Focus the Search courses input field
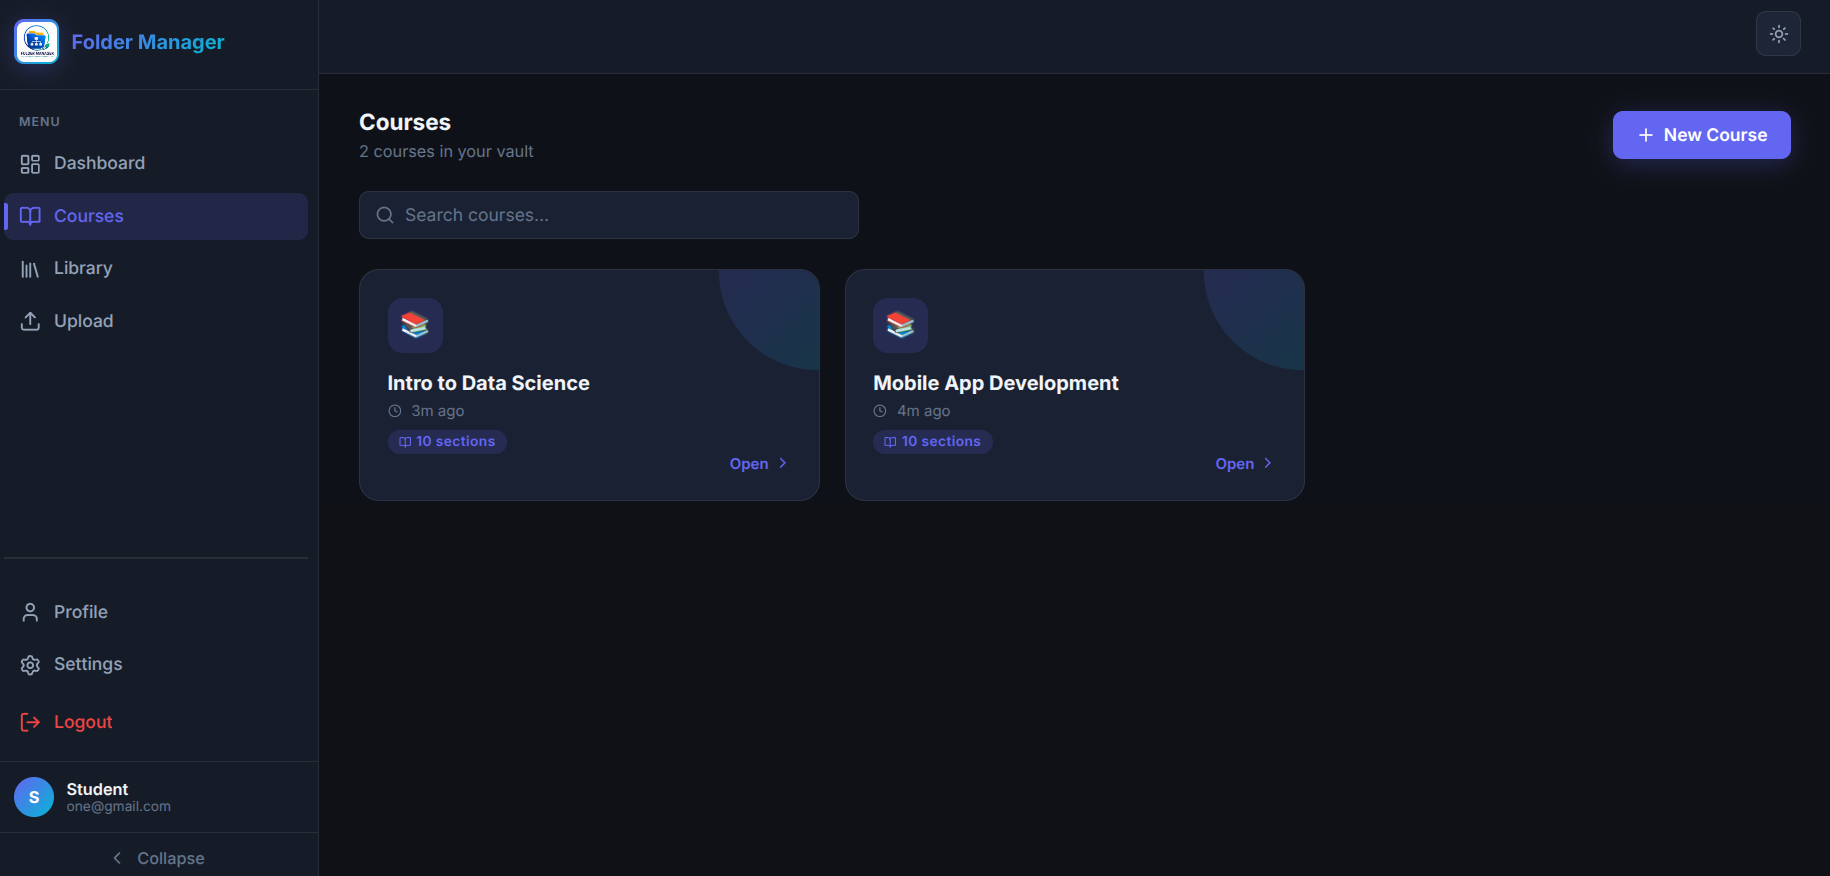The image size is (1830, 876). (608, 215)
